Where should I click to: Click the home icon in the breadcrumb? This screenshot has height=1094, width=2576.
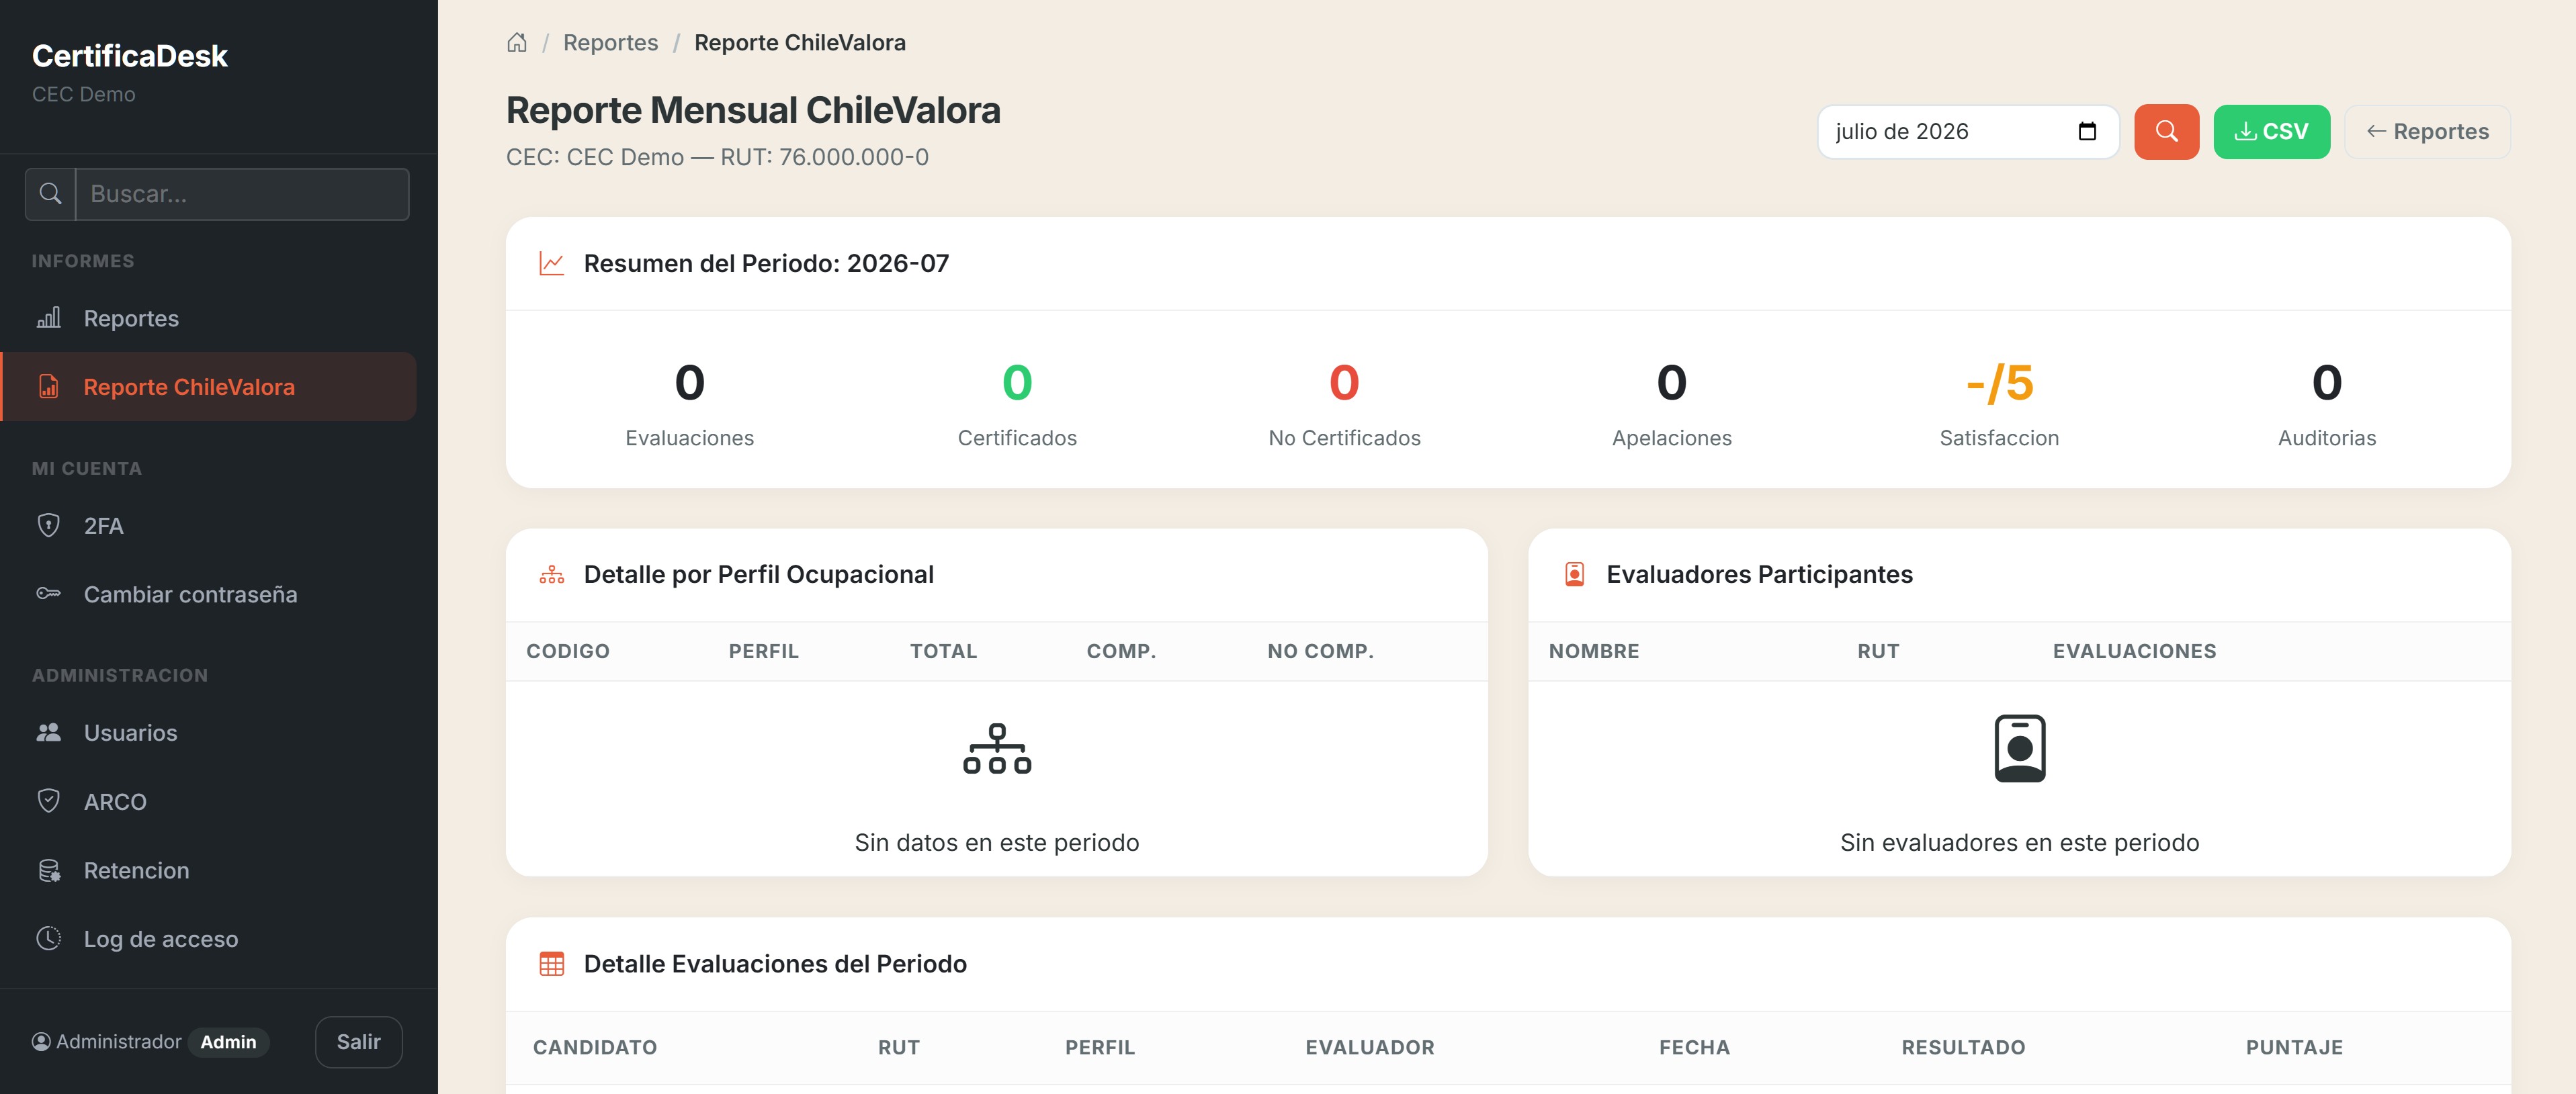coord(516,42)
